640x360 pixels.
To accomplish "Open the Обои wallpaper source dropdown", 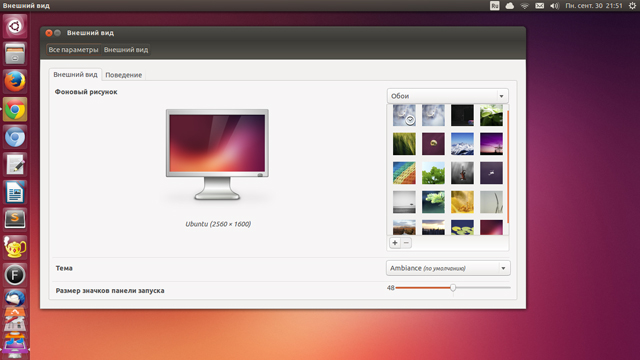I will [447, 96].
